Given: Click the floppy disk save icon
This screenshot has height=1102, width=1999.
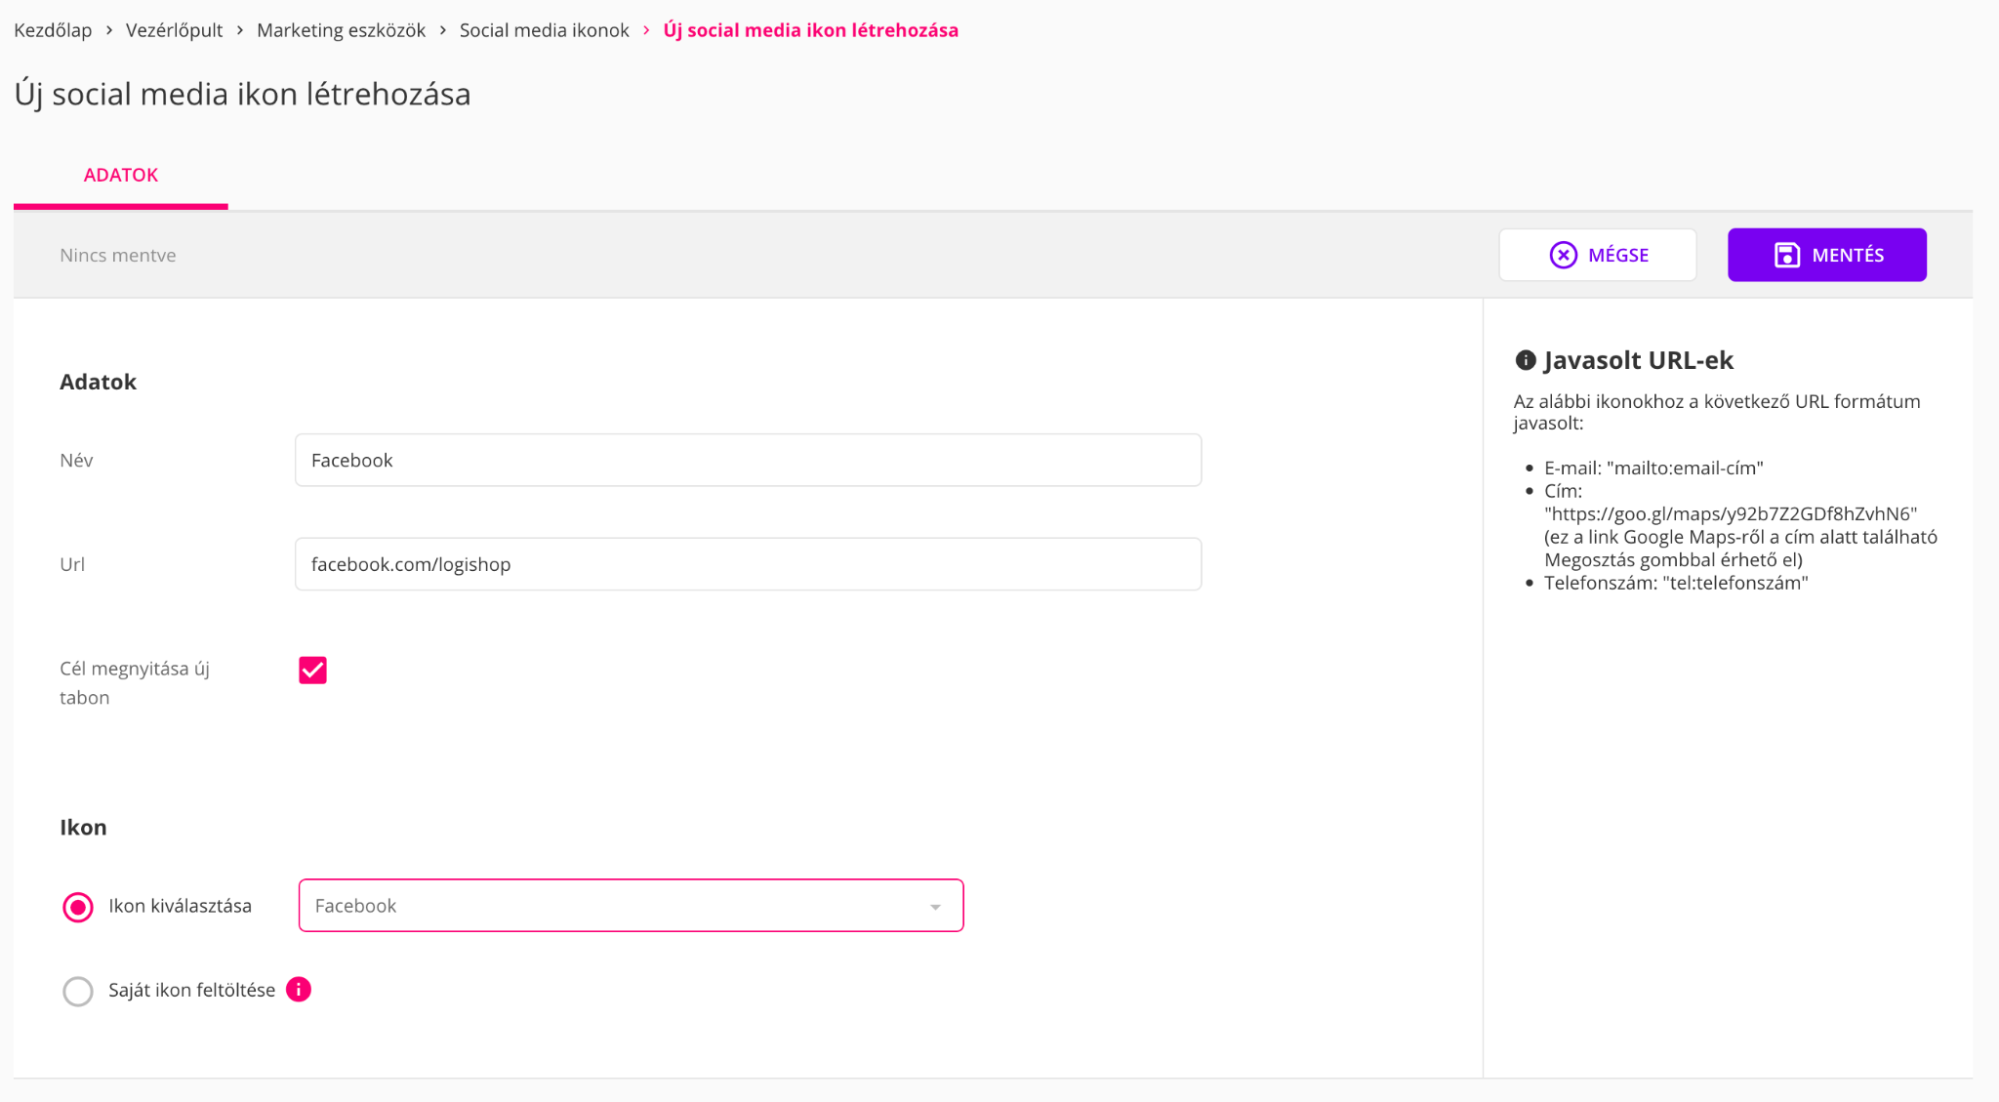Looking at the screenshot, I should click(1786, 255).
